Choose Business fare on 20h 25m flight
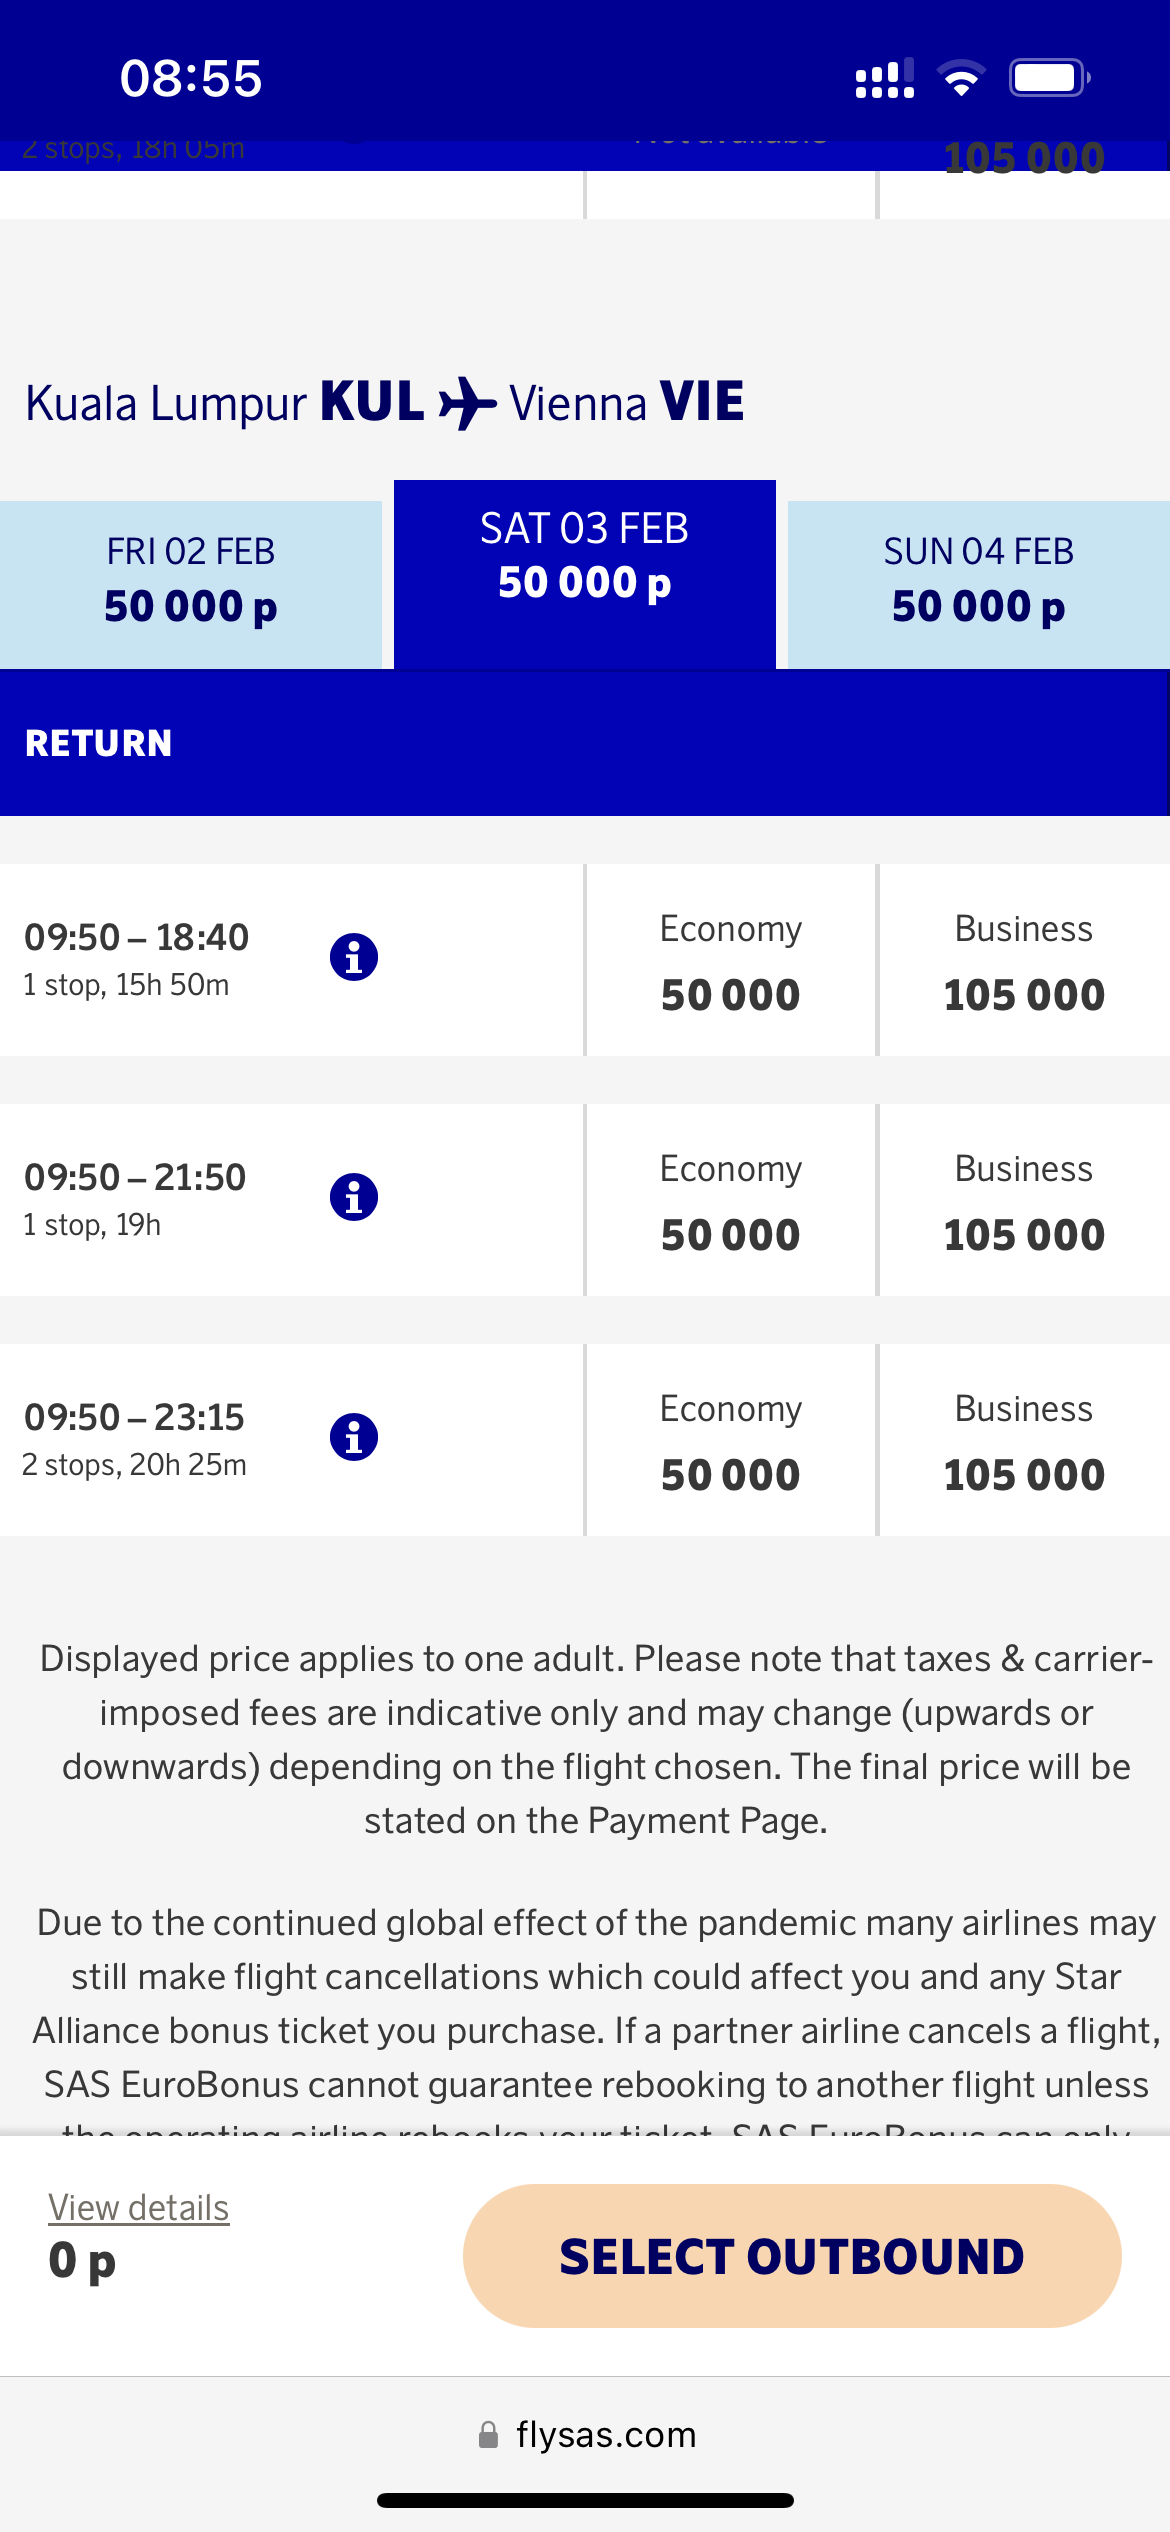The image size is (1170, 2532). [x=1024, y=1440]
